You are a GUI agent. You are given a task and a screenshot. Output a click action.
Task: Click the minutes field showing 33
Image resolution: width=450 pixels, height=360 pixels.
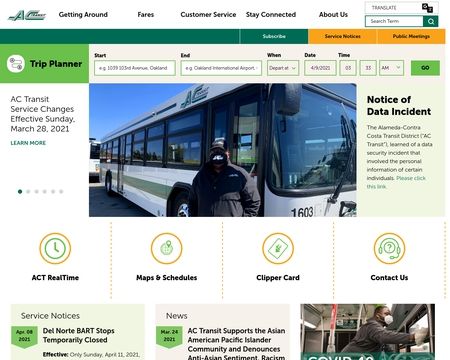coord(368,68)
